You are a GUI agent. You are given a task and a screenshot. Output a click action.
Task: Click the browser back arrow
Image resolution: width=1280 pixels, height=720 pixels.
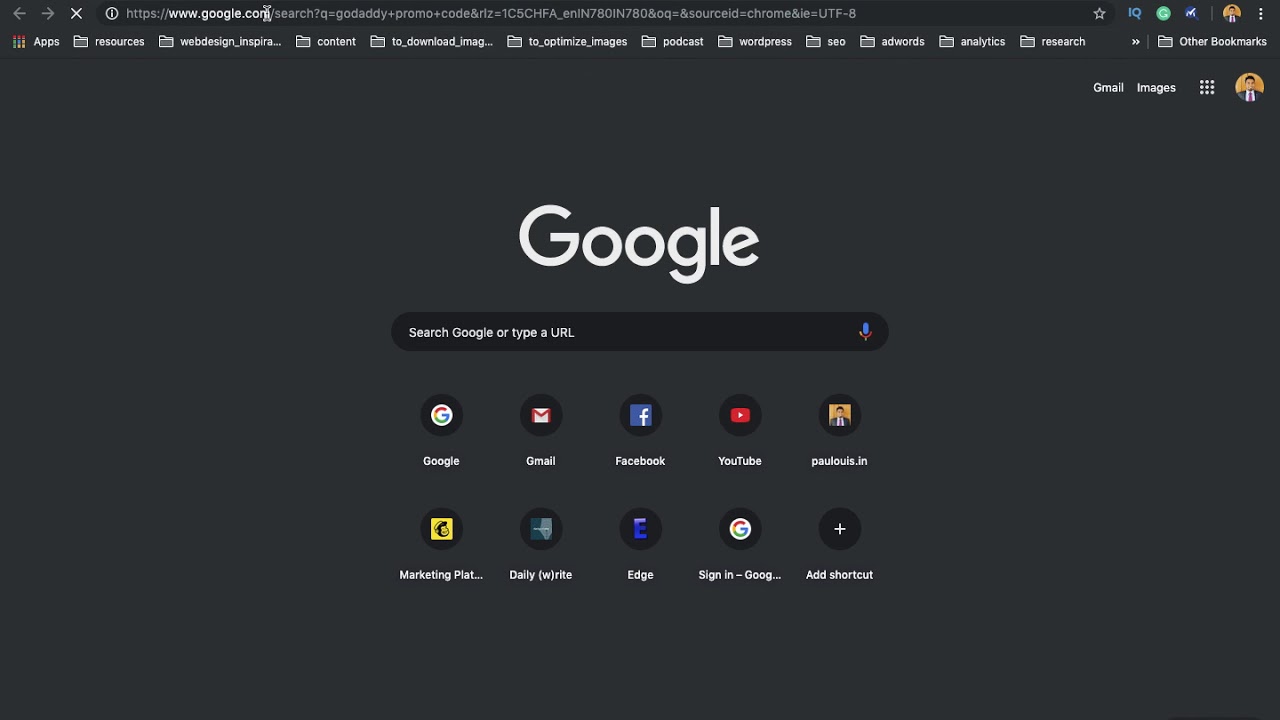tap(19, 13)
